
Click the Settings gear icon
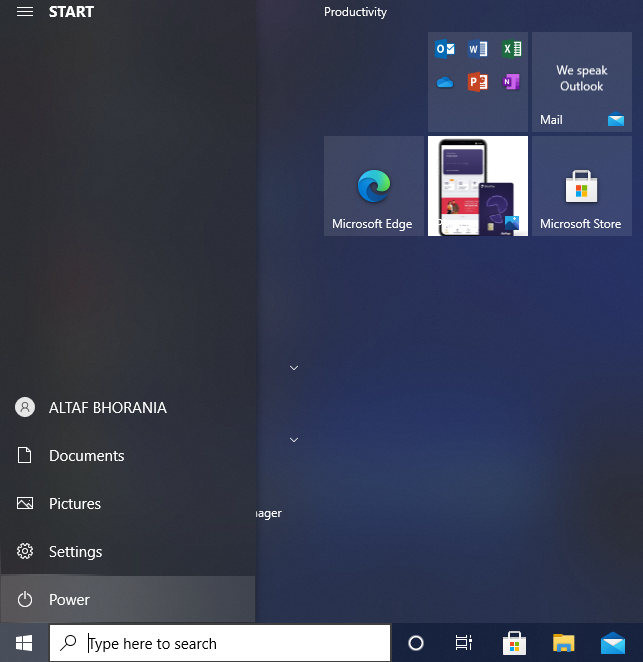point(25,551)
